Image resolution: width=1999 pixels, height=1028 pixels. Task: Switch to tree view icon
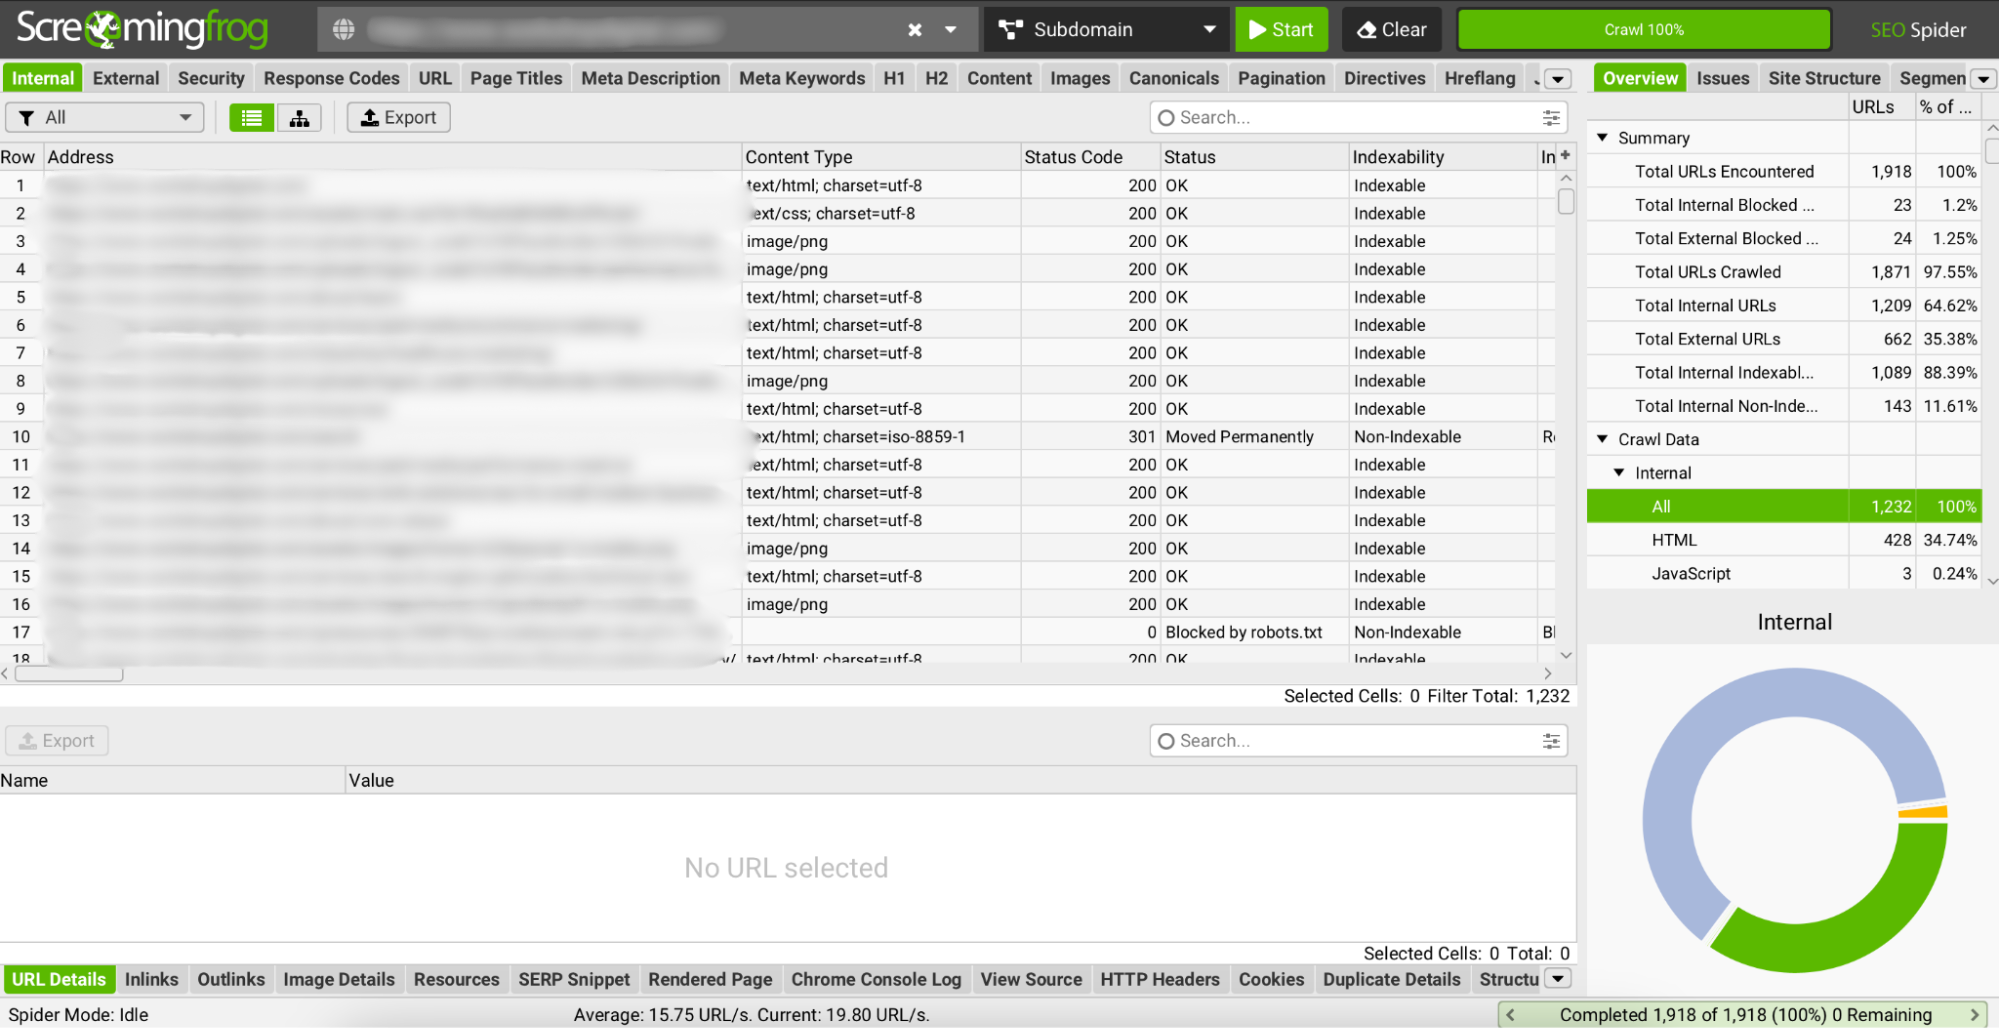299,118
